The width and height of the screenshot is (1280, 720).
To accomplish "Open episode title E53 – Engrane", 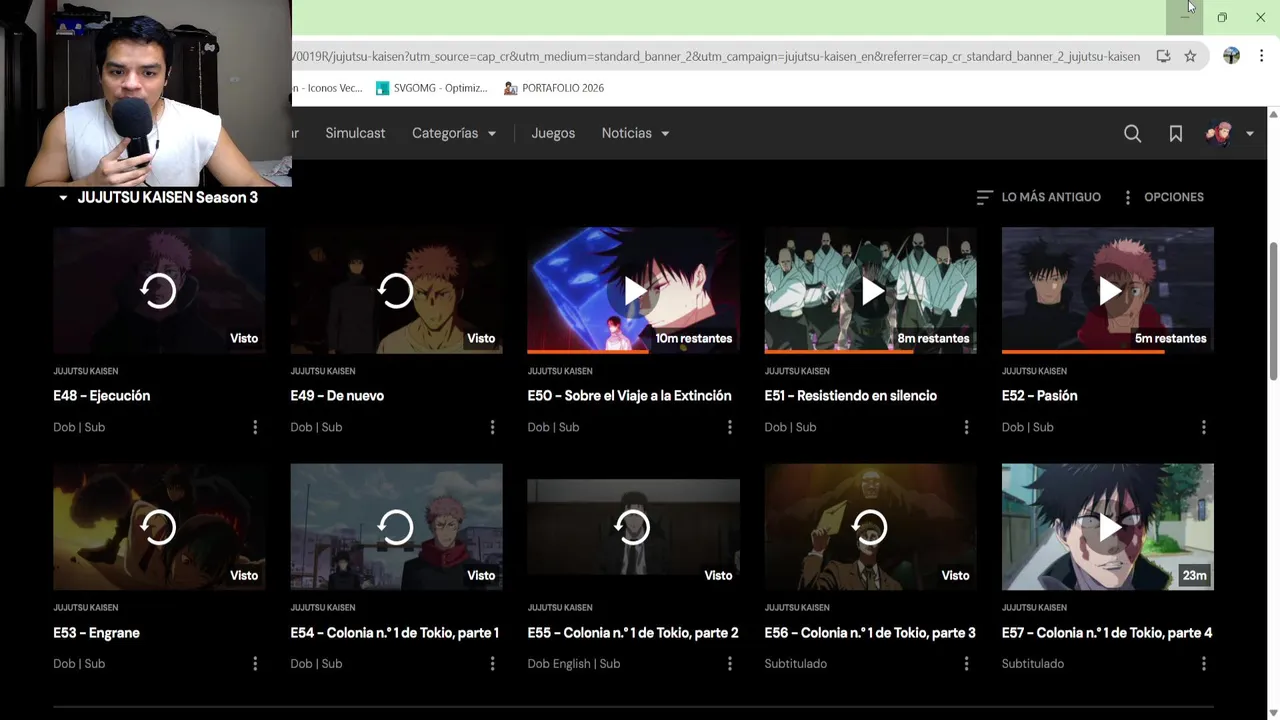I will pos(96,633).
